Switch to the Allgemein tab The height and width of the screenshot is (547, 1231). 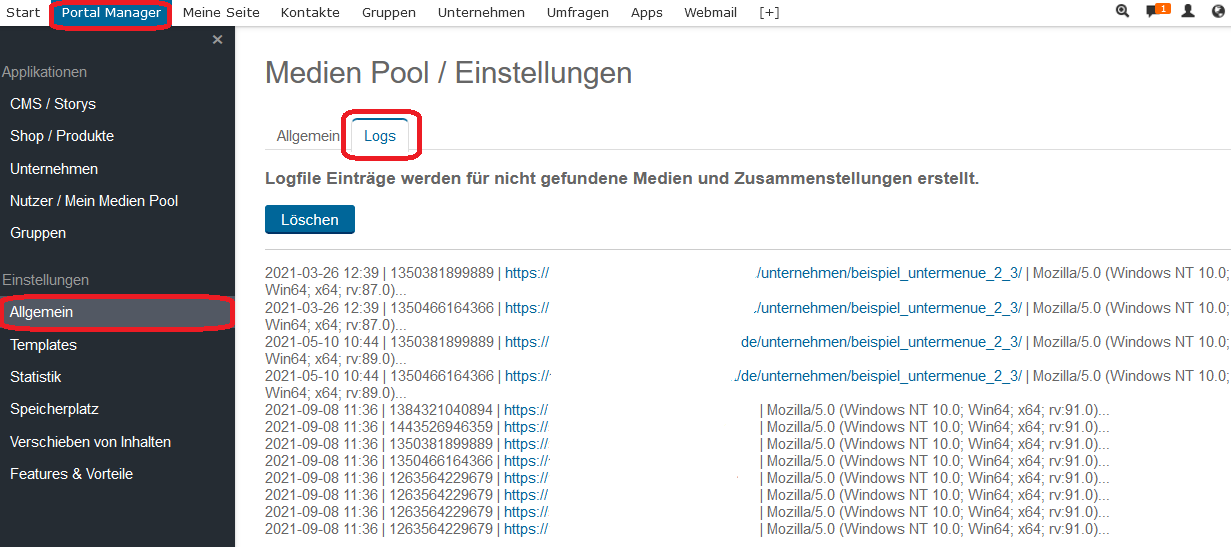(x=308, y=136)
